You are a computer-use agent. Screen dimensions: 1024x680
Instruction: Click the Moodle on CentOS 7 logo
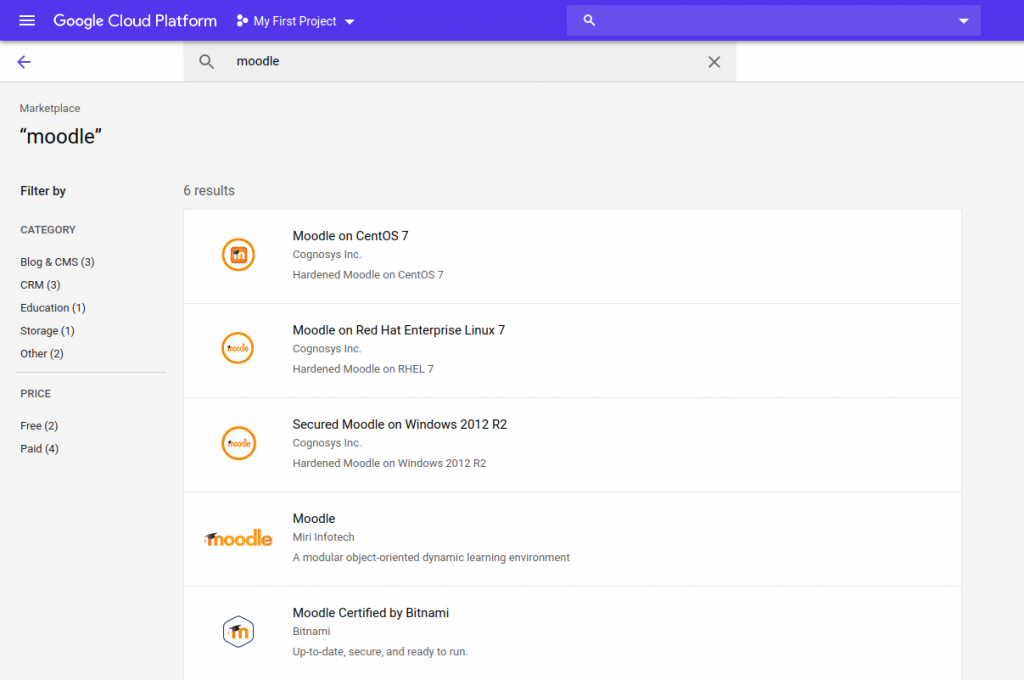238,254
